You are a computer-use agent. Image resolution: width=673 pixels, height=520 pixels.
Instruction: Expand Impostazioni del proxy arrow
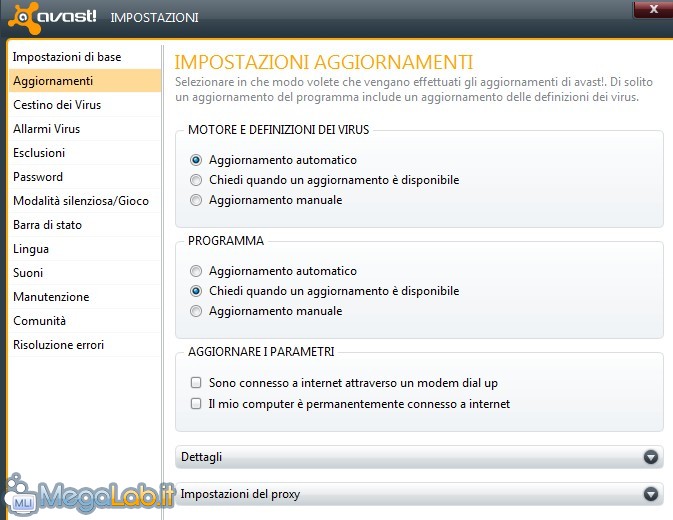651,494
